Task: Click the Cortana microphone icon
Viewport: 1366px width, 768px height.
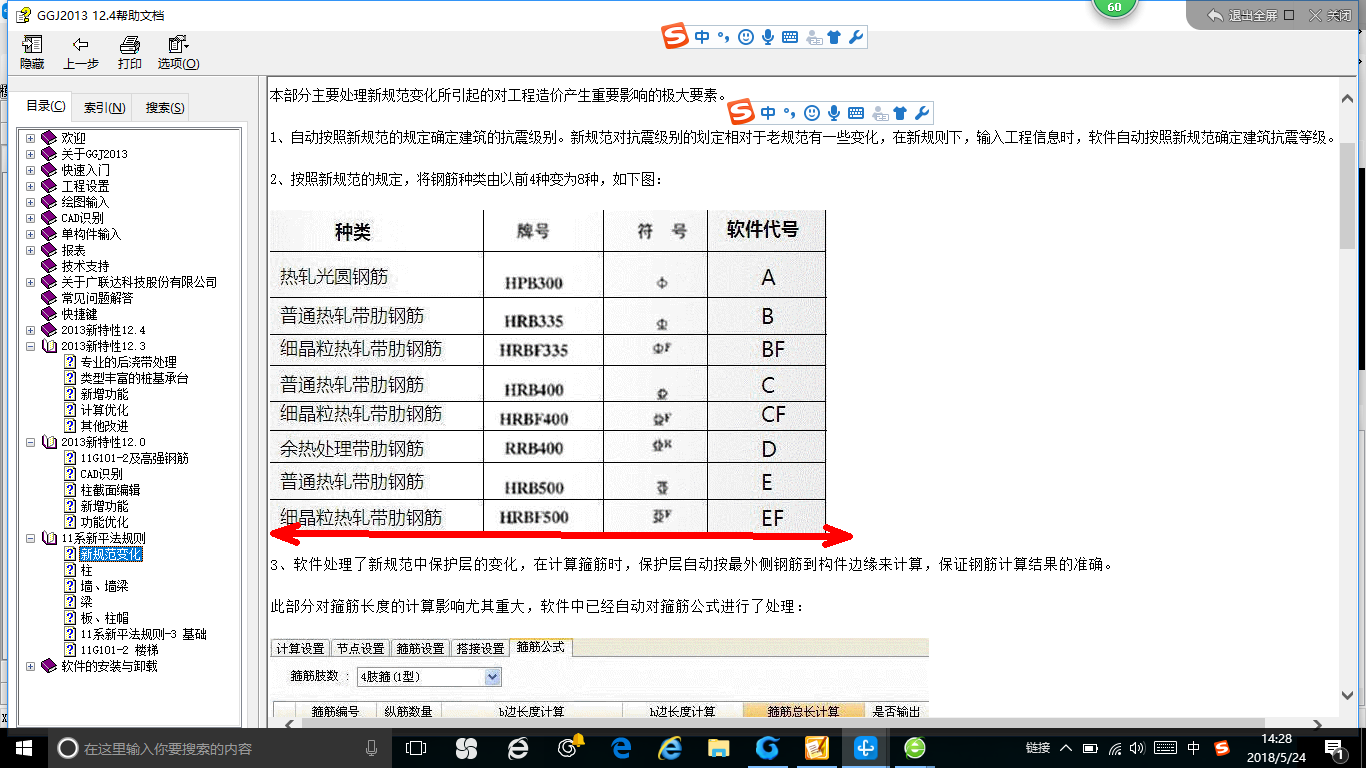Action: (372, 747)
